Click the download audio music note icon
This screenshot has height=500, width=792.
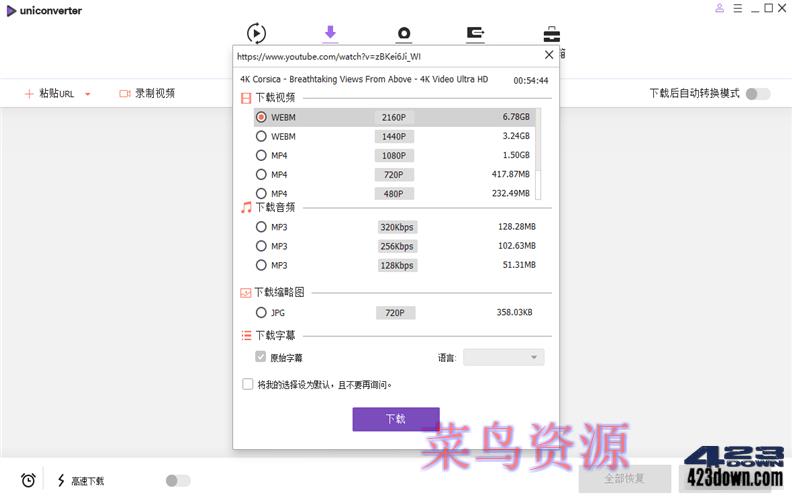click(246, 208)
